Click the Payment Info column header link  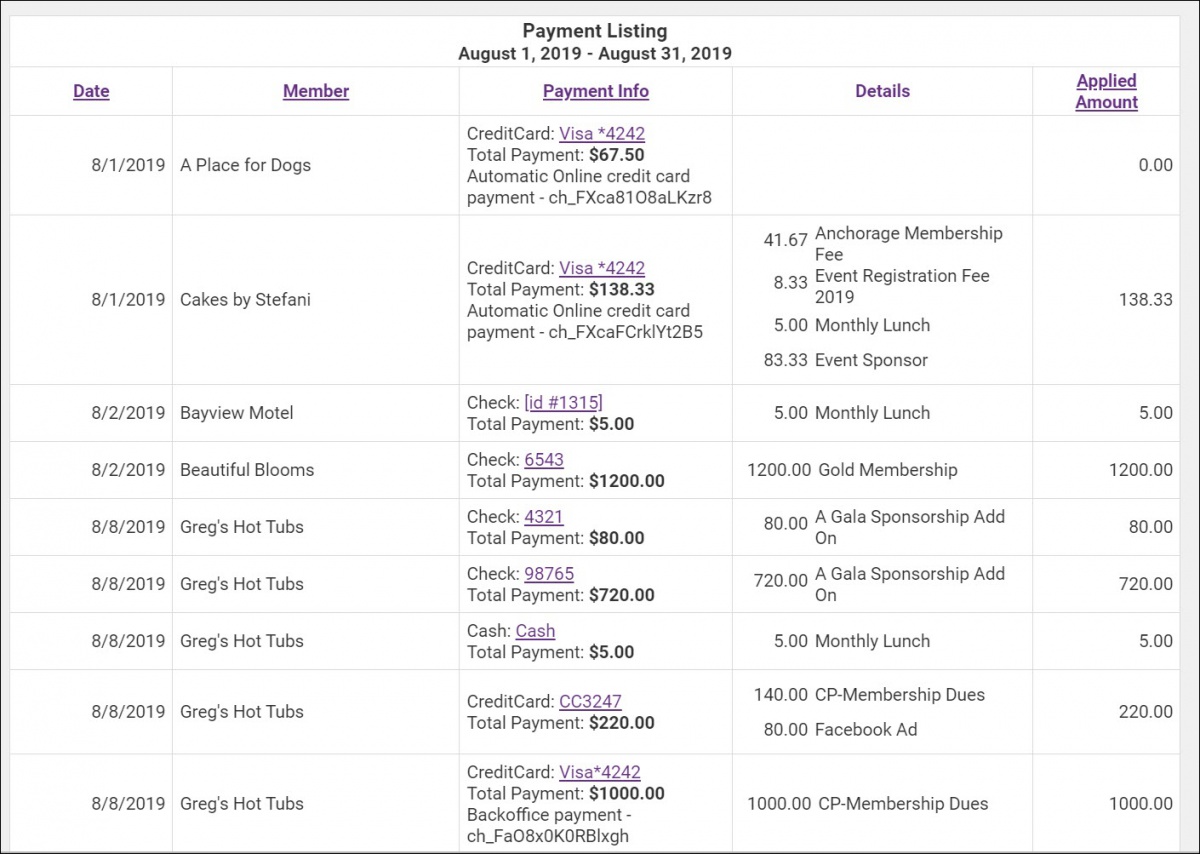[595, 91]
